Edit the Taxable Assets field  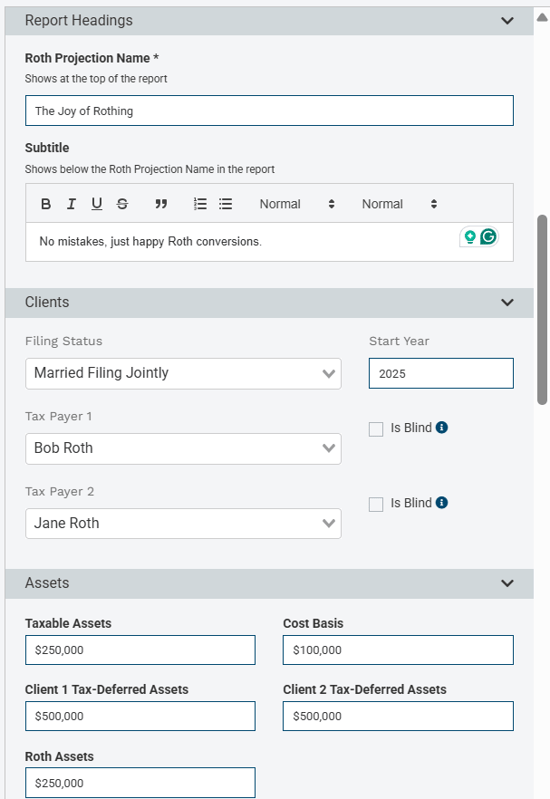point(140,650)
